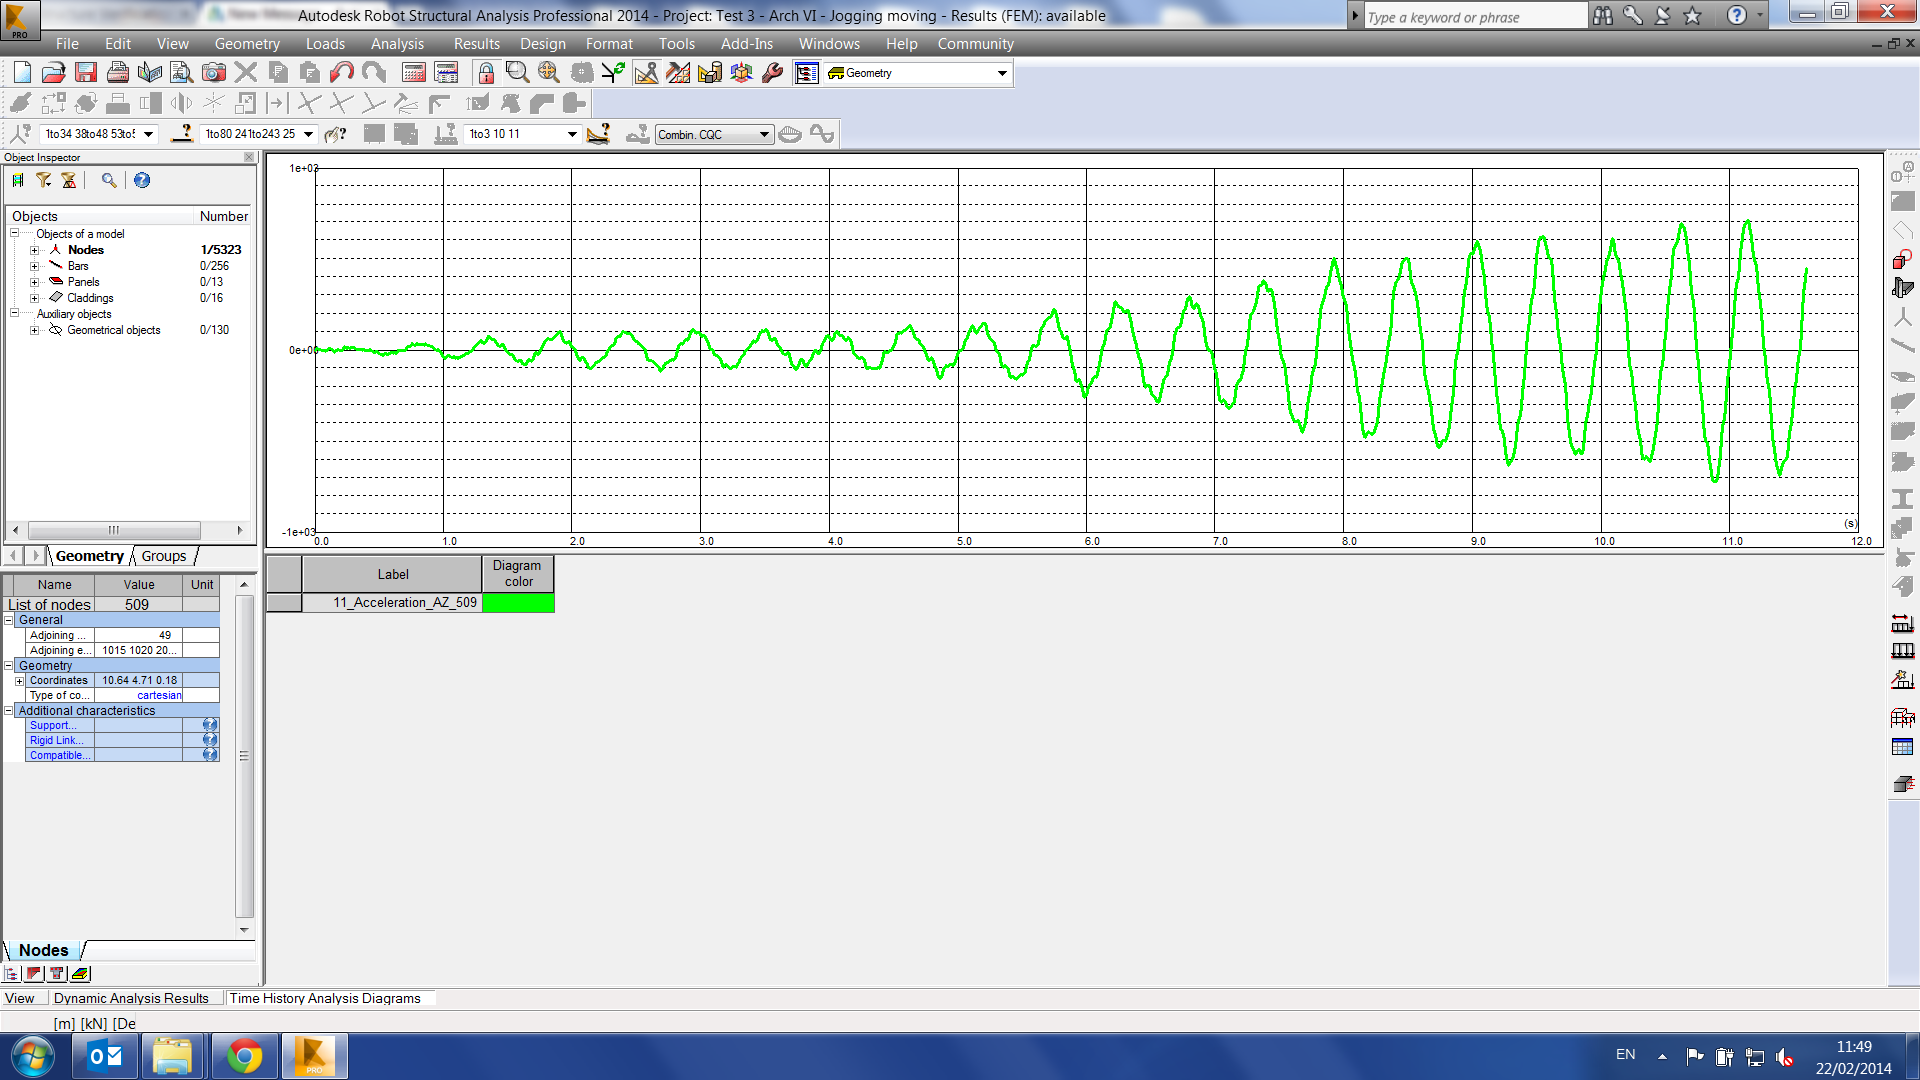This screenshot has width=1920, height=1080.
Task: Open a project with the folder icon
Action: 54,73
